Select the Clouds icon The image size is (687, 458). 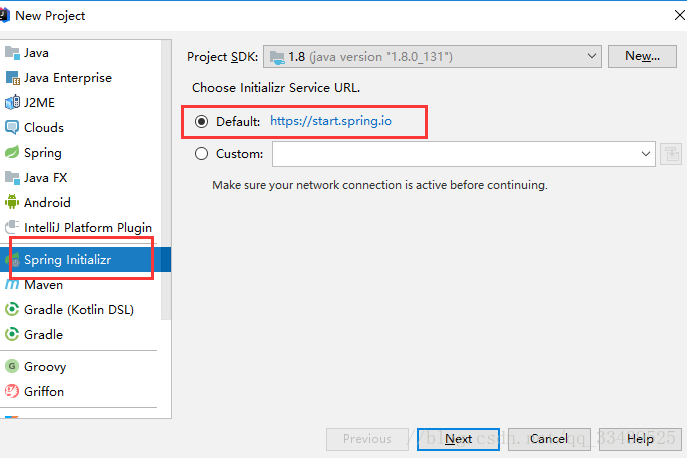12,128
